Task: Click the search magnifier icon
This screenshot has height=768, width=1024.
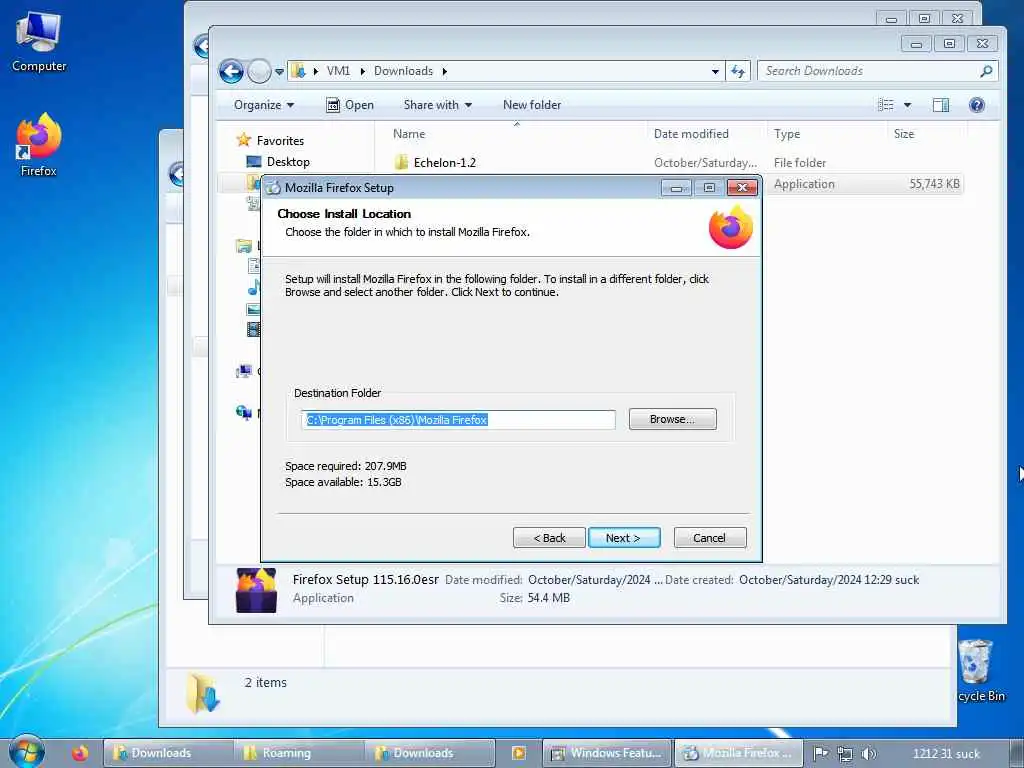Action: [986, 71]
